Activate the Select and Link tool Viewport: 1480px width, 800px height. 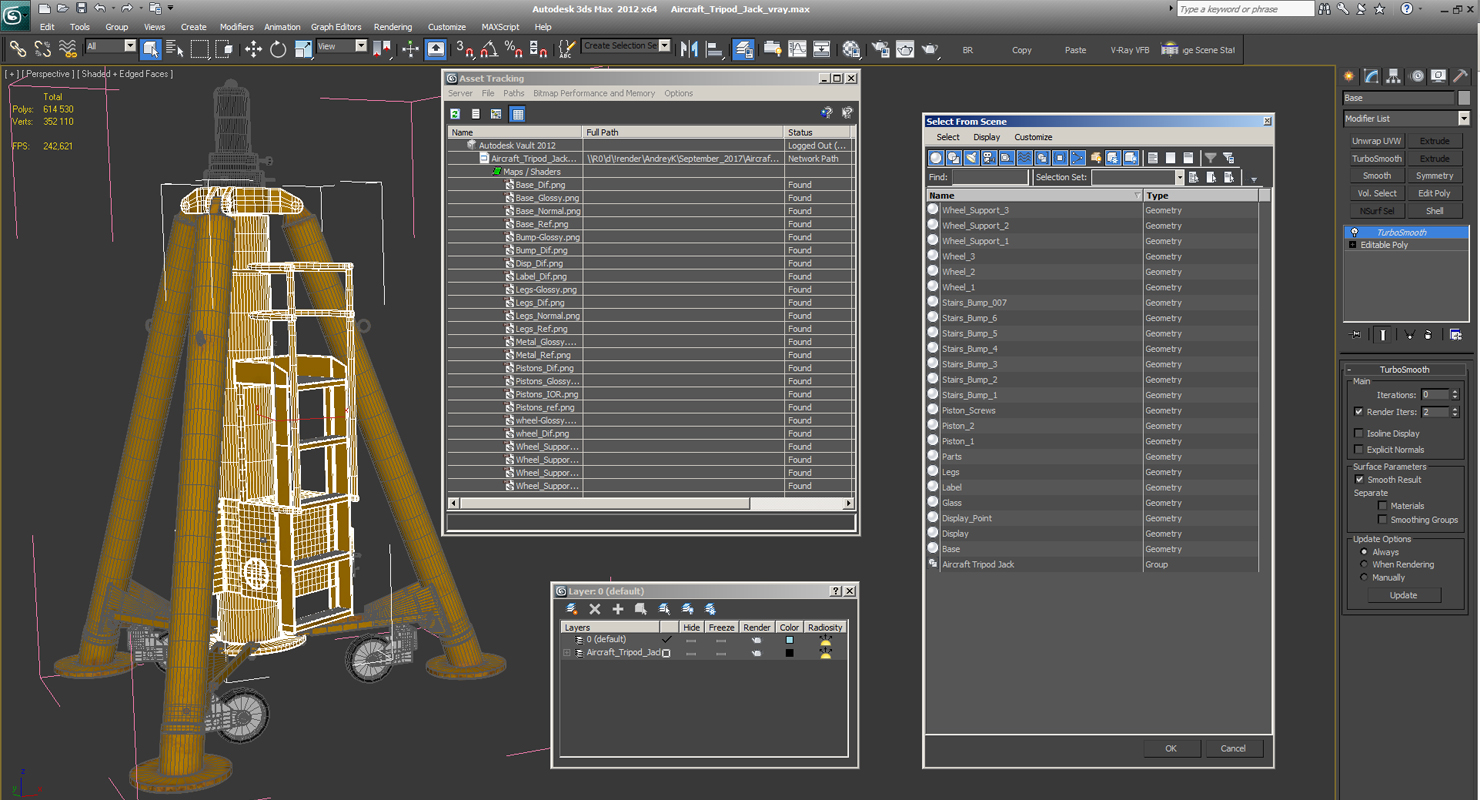pyautogui.click(x=17, y=48)
